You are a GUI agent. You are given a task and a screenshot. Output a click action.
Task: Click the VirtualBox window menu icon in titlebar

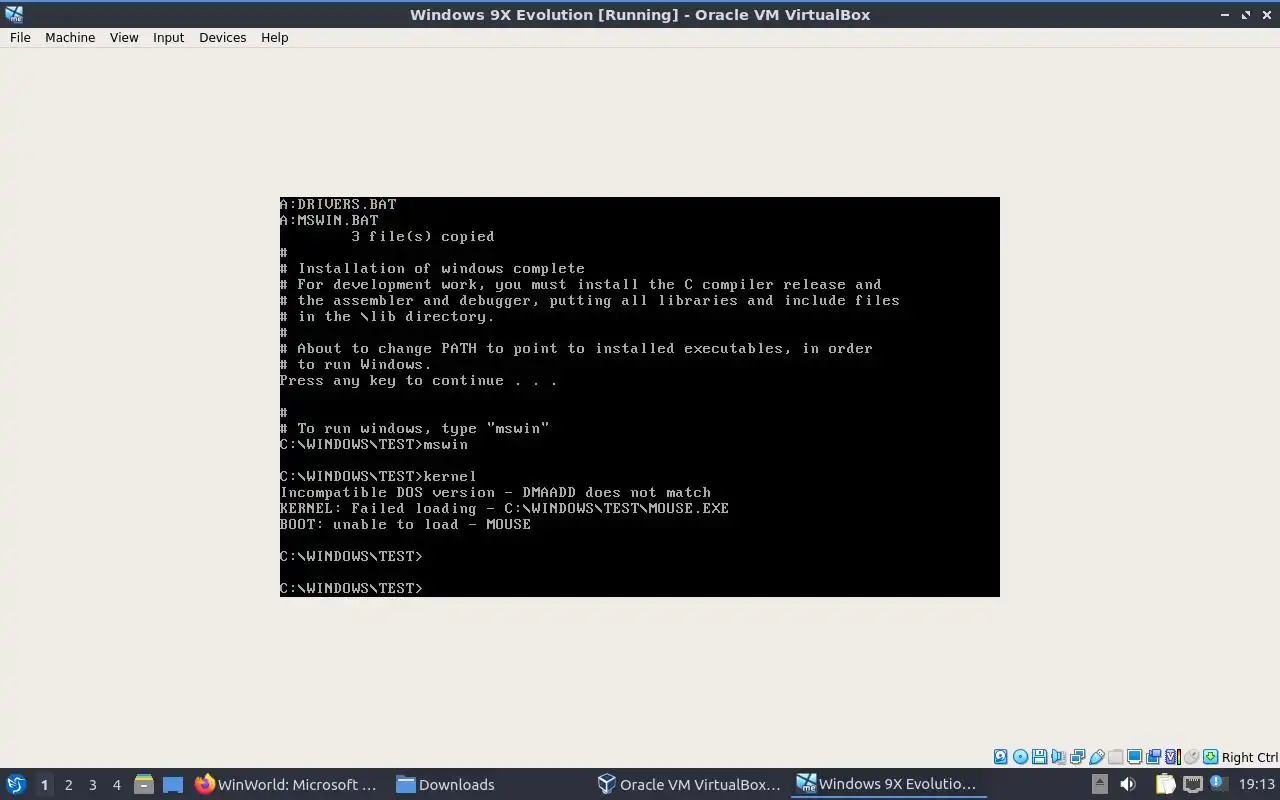pyautogui.click(x=13, y=14)
